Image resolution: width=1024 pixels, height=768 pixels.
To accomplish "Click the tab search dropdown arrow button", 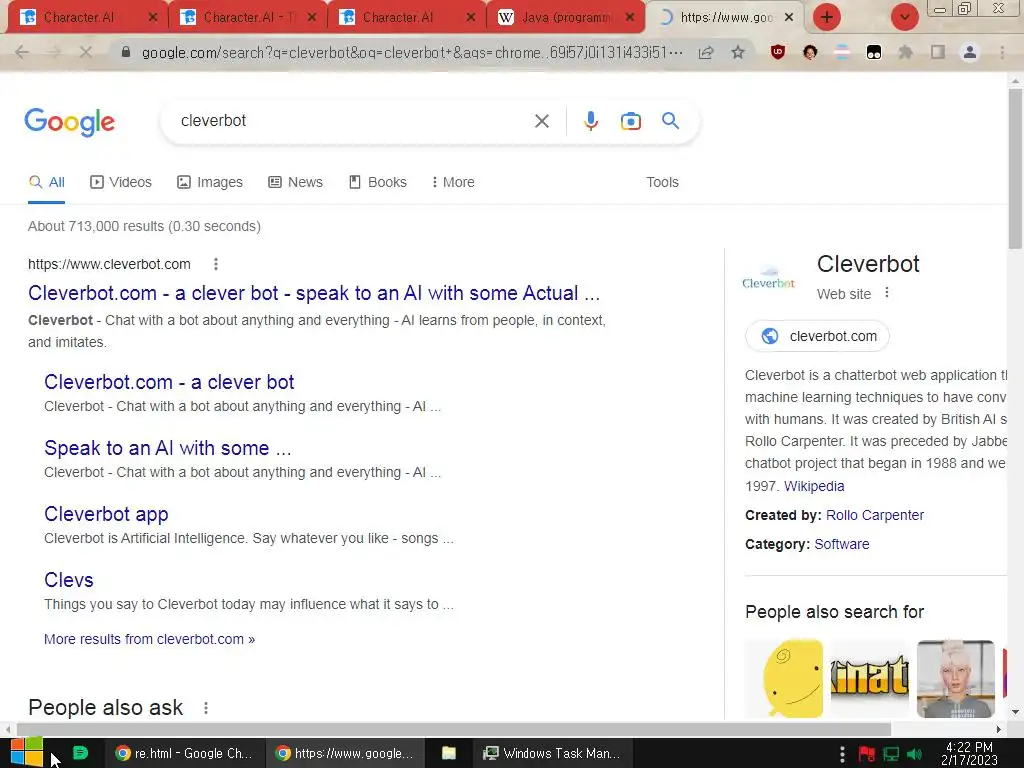I will pyautogui.click(x=904, y=17).
